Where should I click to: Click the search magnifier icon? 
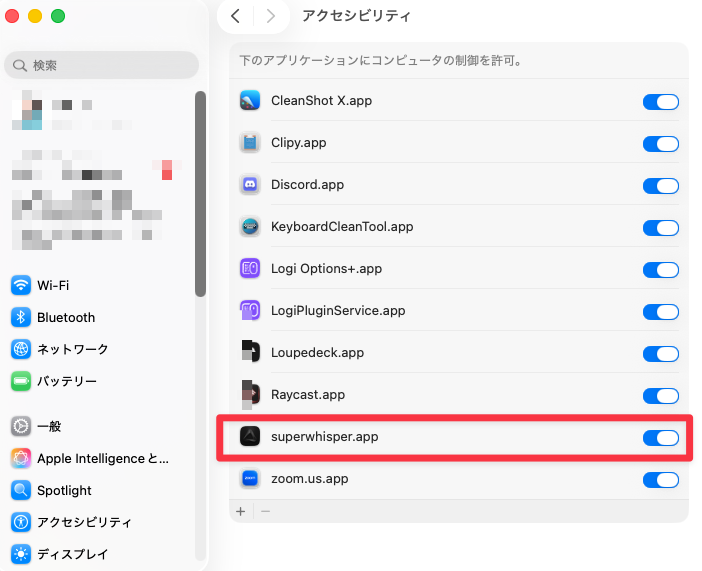pyautogui.click(x=20, y=65)
